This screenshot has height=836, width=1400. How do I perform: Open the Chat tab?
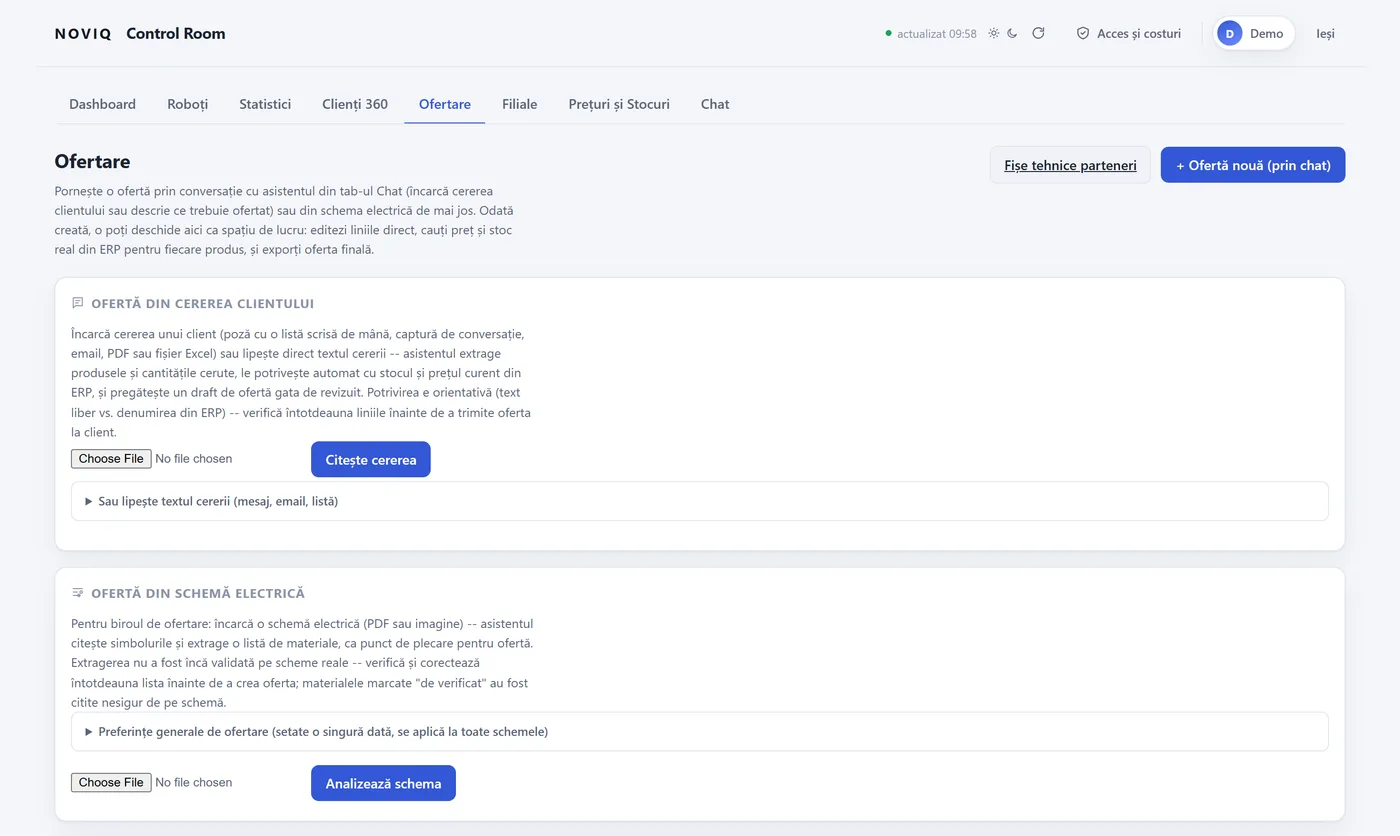point(715,104)
